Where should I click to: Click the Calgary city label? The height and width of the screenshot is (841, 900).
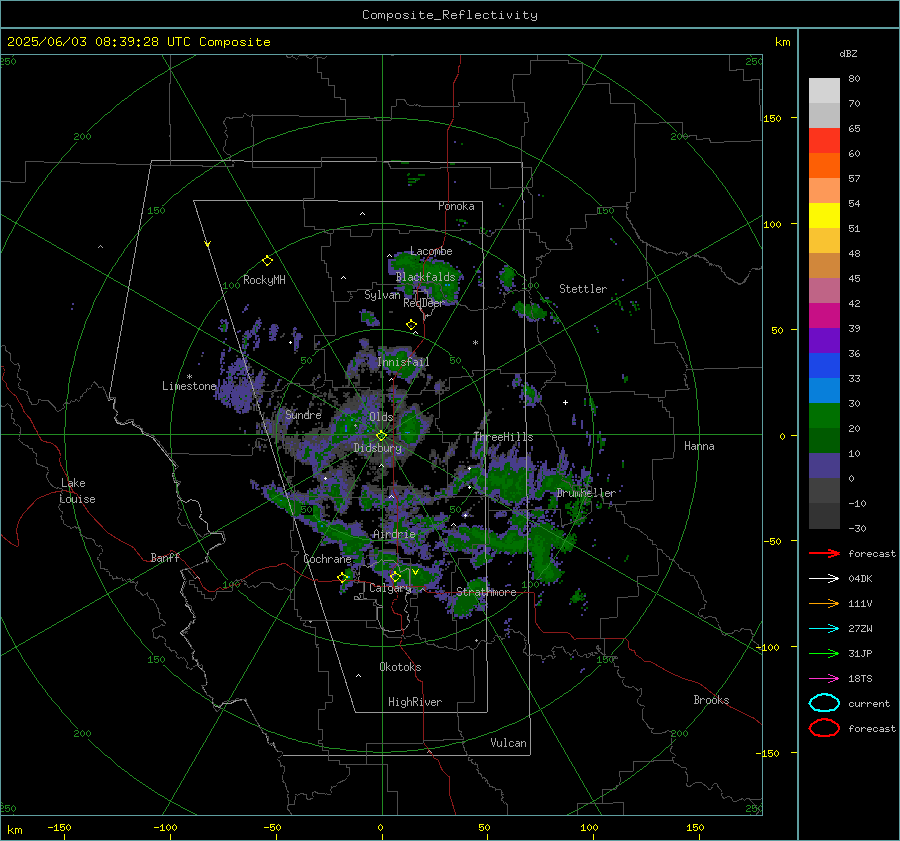[390, 588]
